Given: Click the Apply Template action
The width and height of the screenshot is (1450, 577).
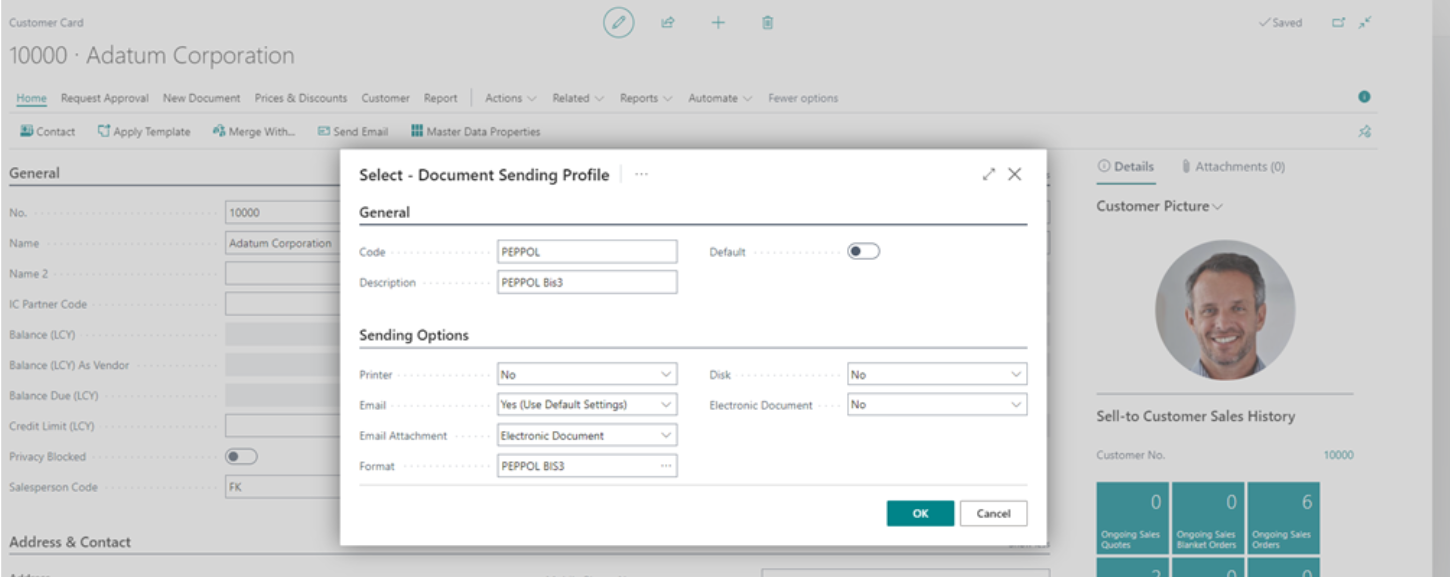Looking at the screenshot, I should [x=144, y=131].
